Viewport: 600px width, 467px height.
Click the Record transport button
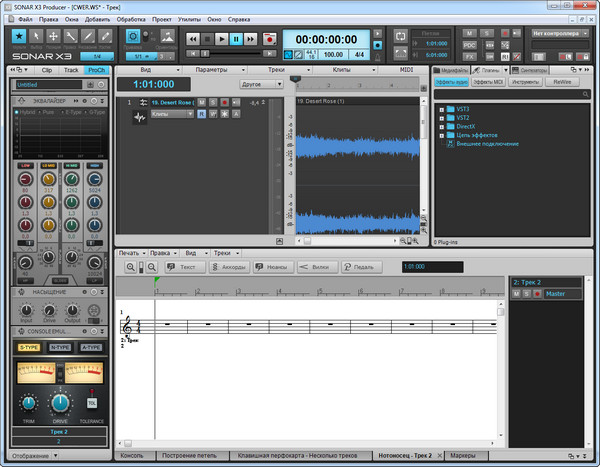(268, 39)
